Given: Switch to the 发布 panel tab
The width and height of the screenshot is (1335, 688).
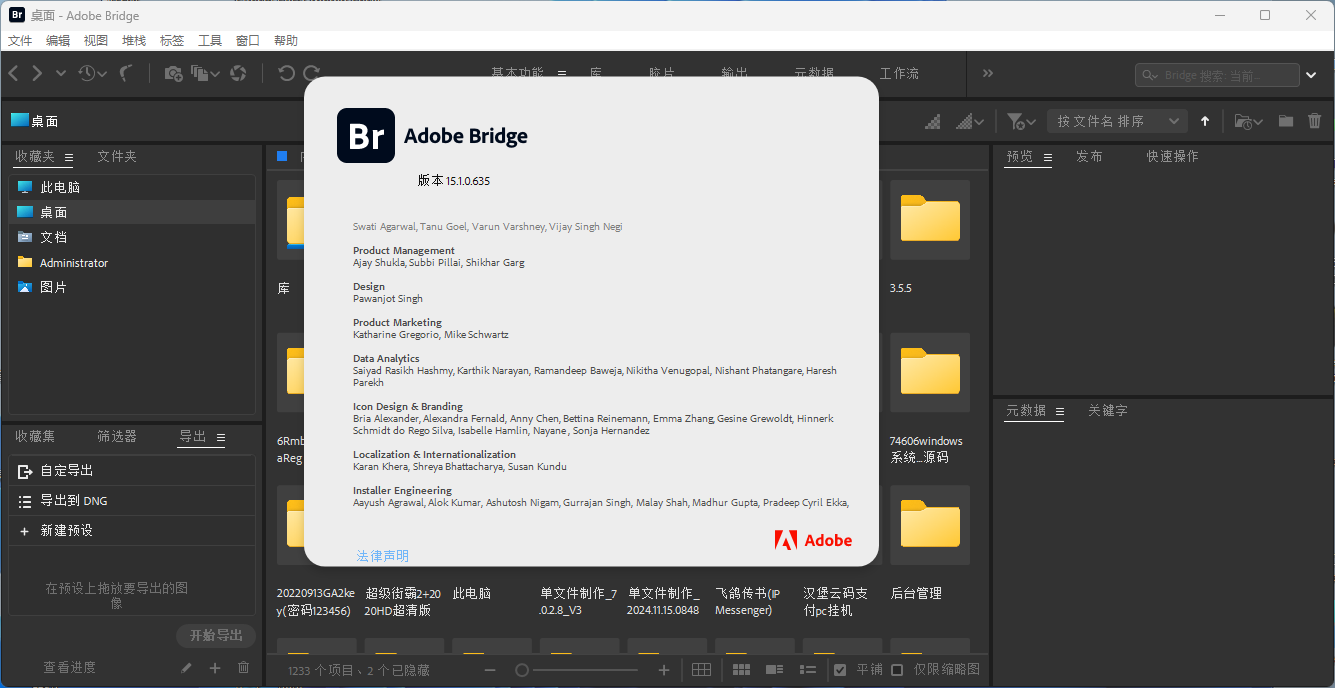Looking at the screenshot, I should [1089, 156].
